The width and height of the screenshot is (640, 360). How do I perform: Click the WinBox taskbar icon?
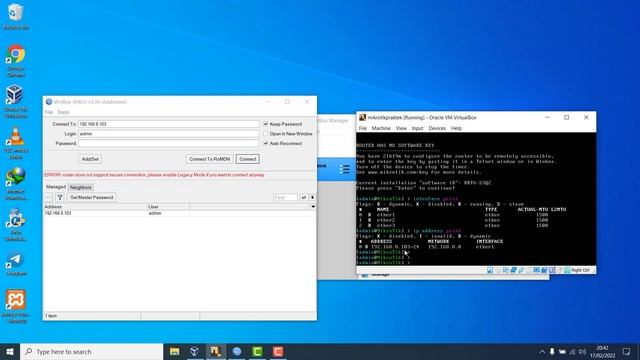coord(237,351)
